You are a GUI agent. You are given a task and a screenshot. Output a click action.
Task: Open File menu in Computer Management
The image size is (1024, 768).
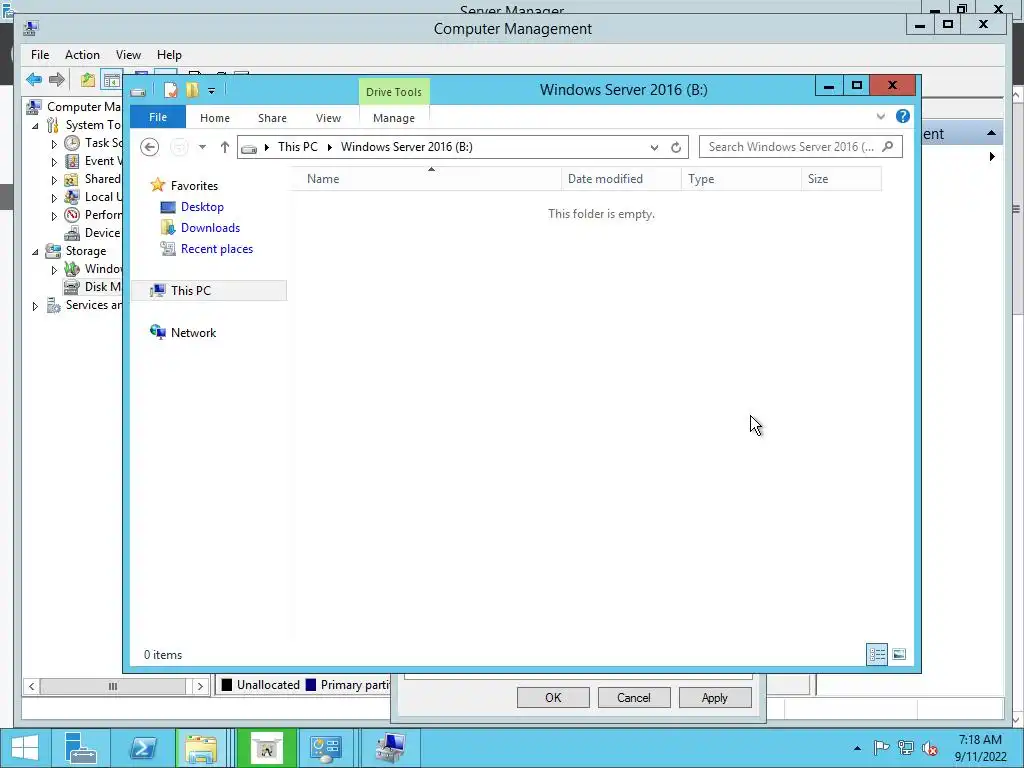[40, 55]
